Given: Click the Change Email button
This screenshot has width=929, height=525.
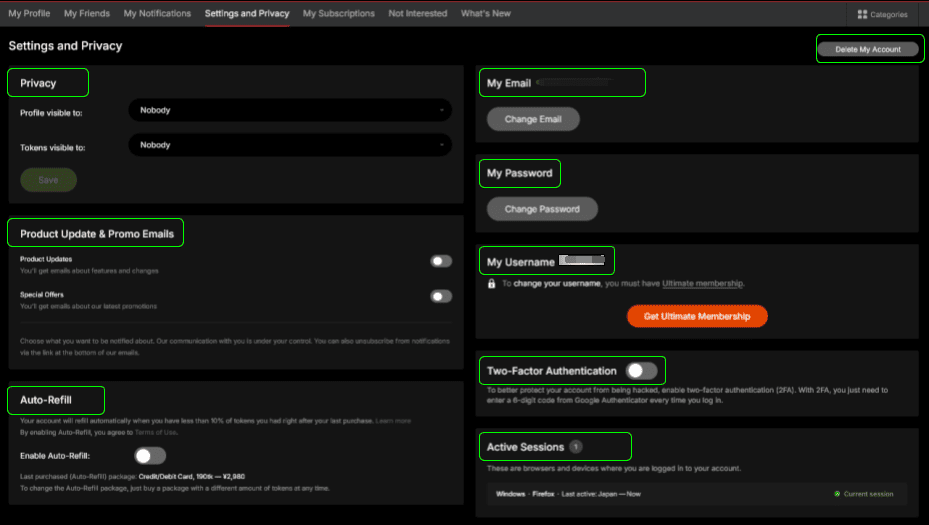Looking at the screenshot, I should tap(533, 119).
